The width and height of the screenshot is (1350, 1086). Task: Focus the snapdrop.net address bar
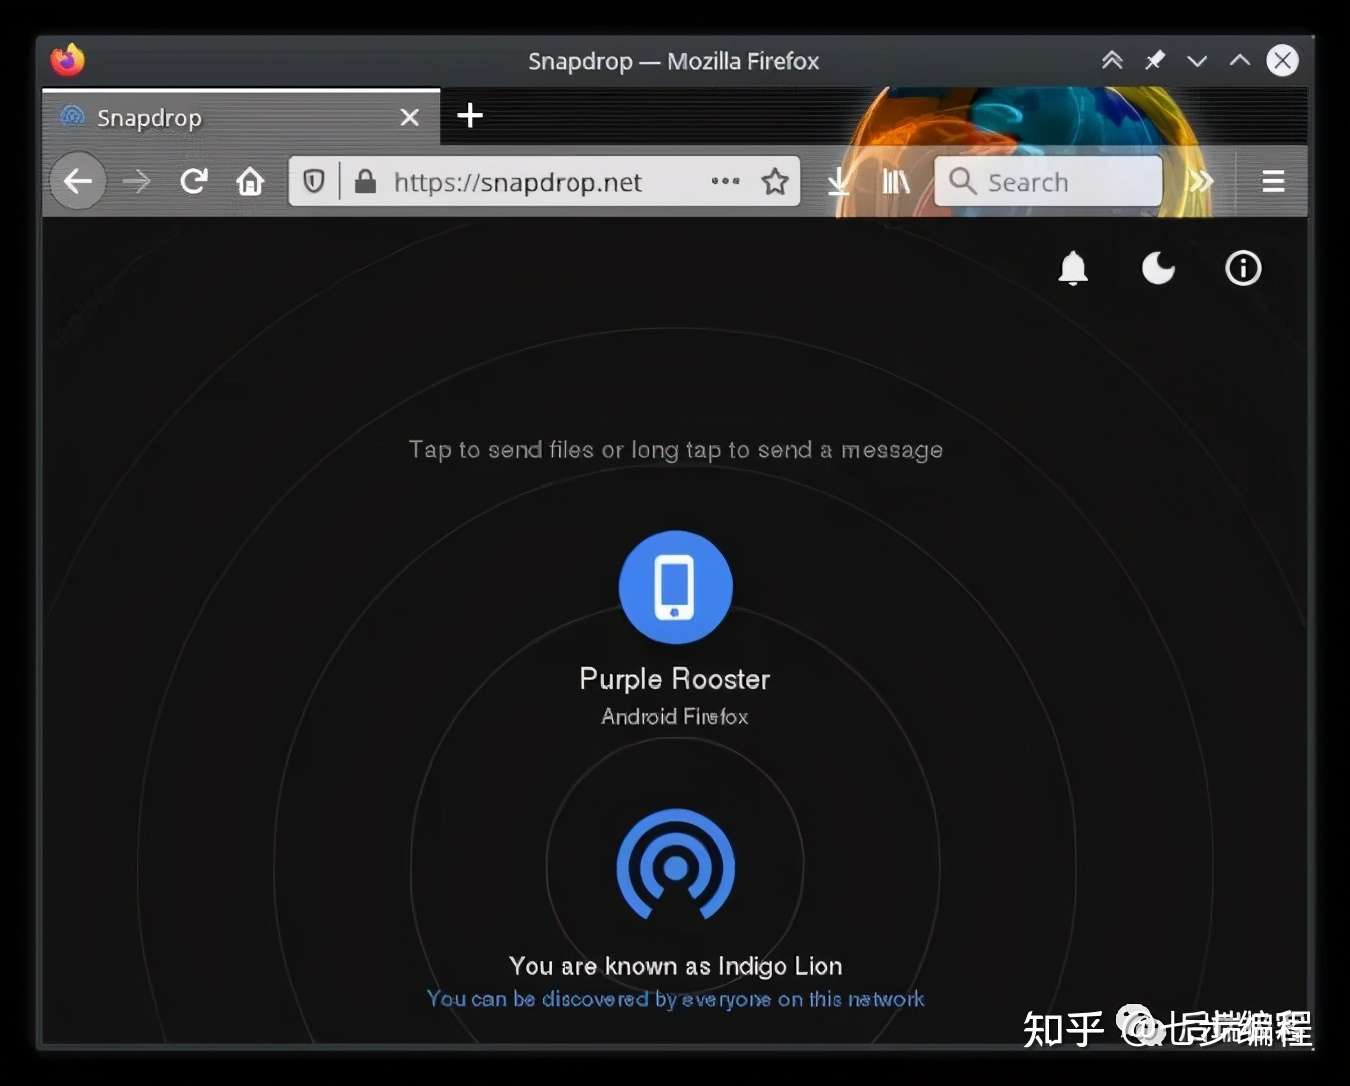[543, 181]
